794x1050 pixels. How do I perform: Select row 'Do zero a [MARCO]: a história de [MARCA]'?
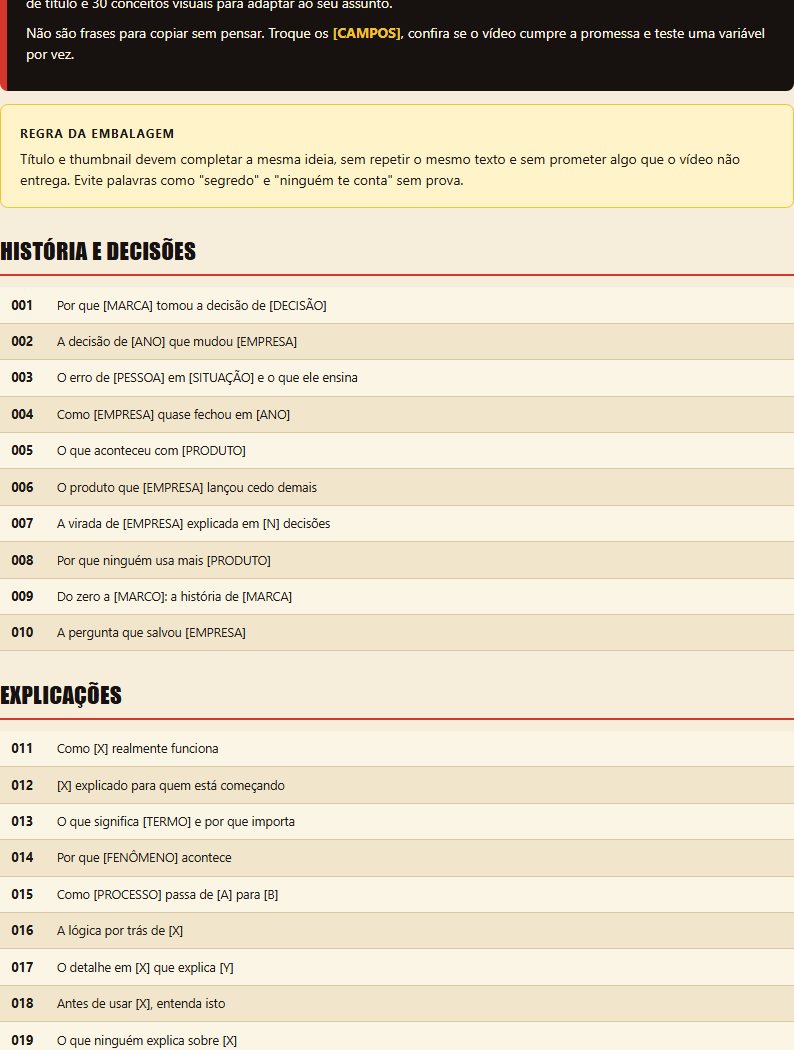[x=397, y=597]
